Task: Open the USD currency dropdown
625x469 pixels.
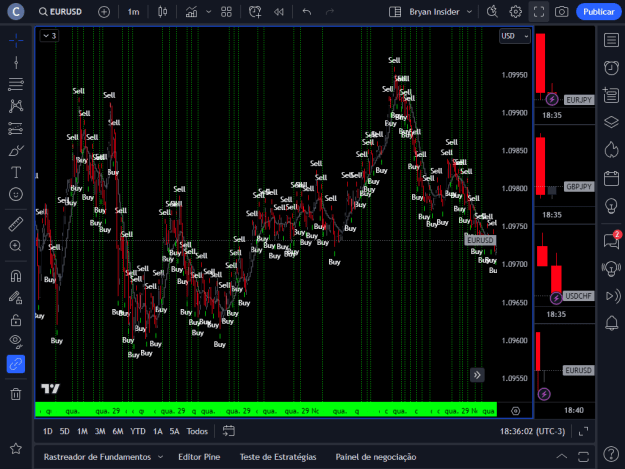Action: (x=515, y=36)
